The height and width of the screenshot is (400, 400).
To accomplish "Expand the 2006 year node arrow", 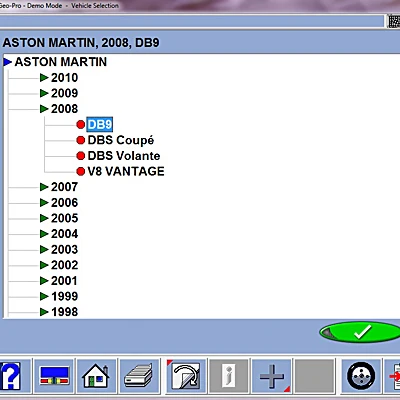I will [x=44, y=203].
